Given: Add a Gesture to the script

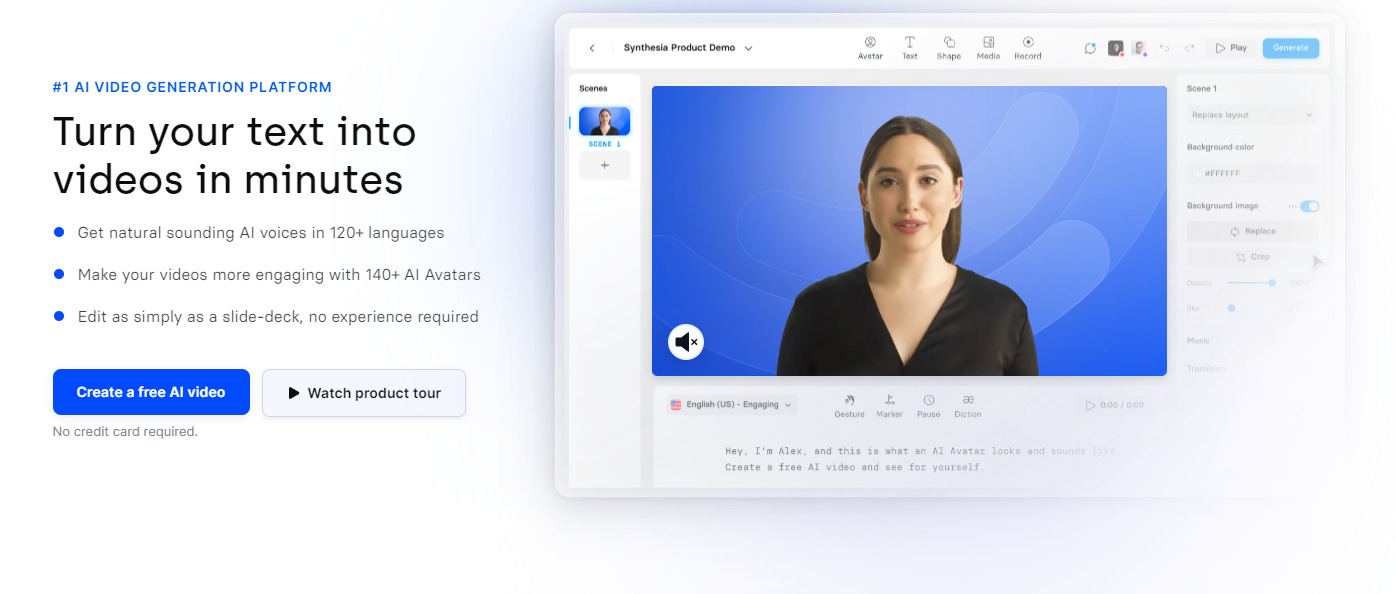Looking at the screenshot, I should pyautogui.click(x=849, y=406).
